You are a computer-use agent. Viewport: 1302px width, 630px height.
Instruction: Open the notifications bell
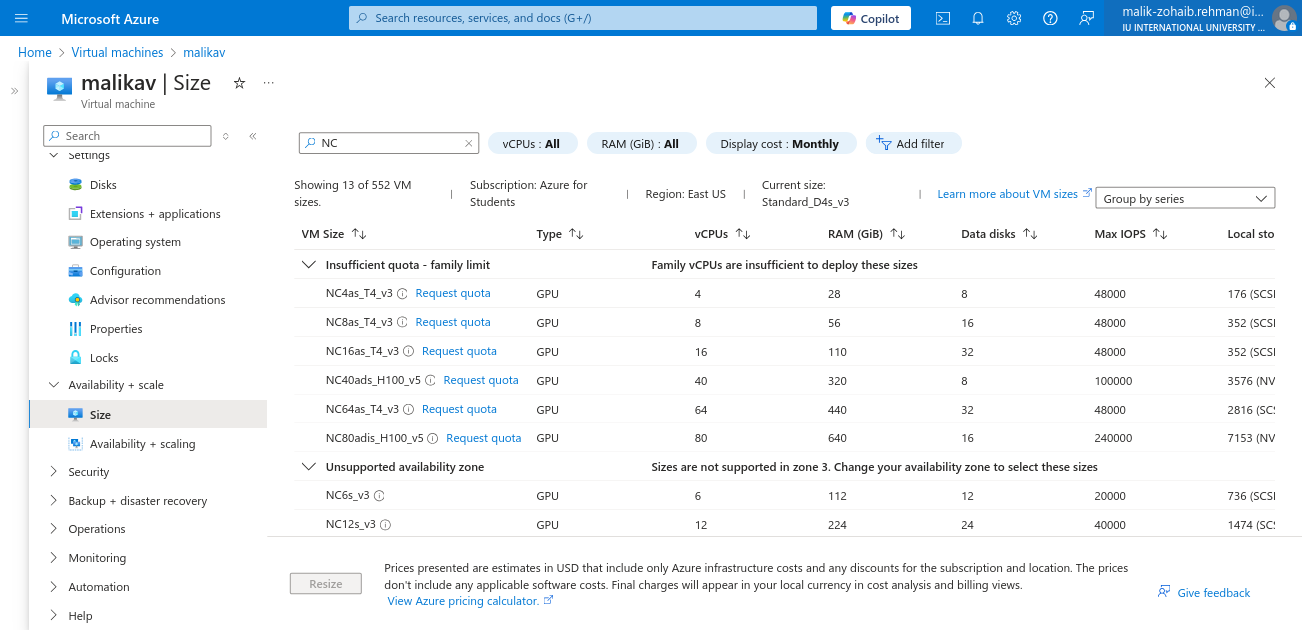(x=978, y=18)
